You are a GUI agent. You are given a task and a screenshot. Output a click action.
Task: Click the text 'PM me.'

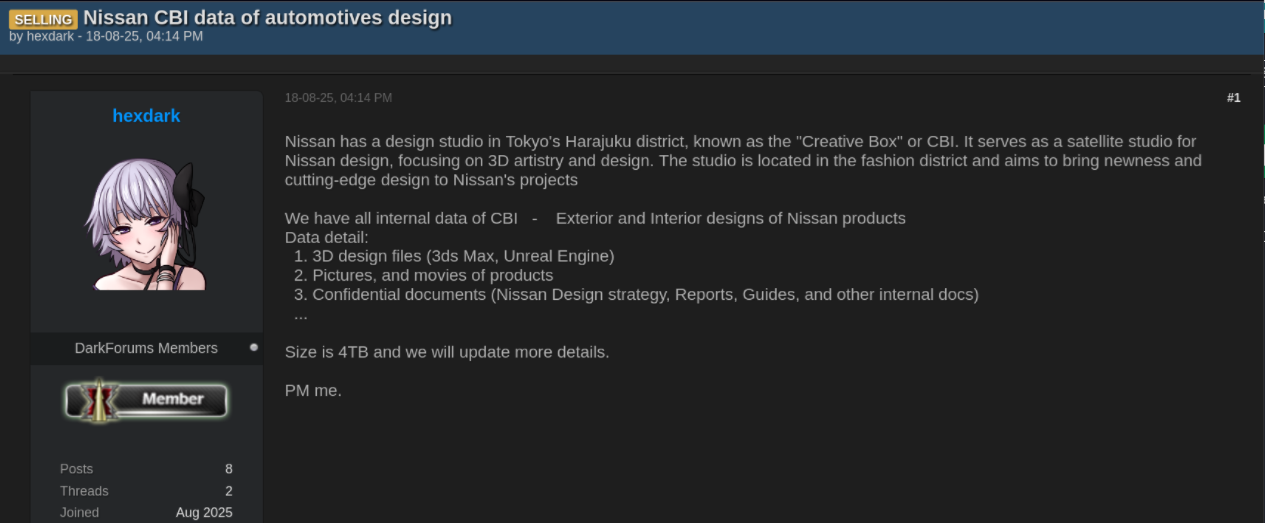point(313,390)
